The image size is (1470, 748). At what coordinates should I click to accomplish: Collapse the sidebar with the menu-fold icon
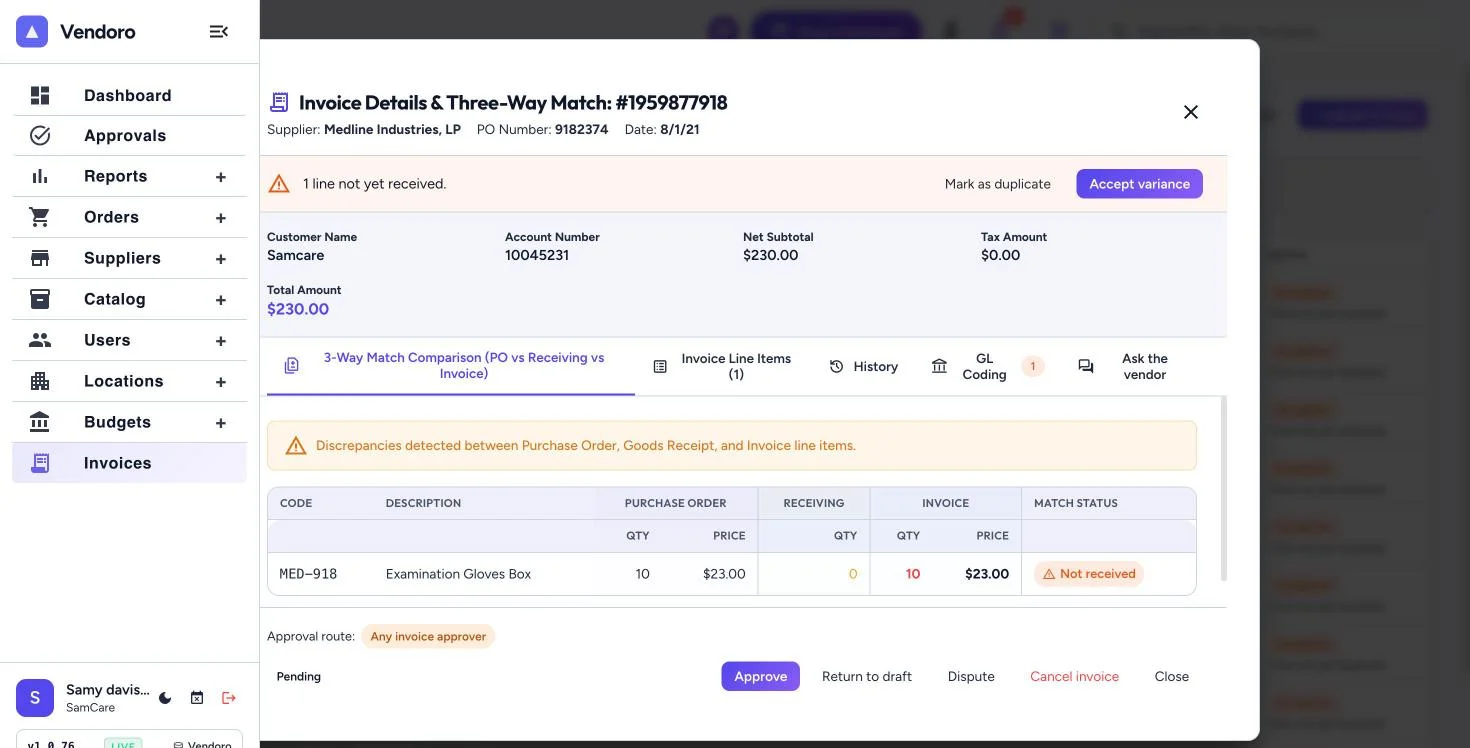[219, 32]
